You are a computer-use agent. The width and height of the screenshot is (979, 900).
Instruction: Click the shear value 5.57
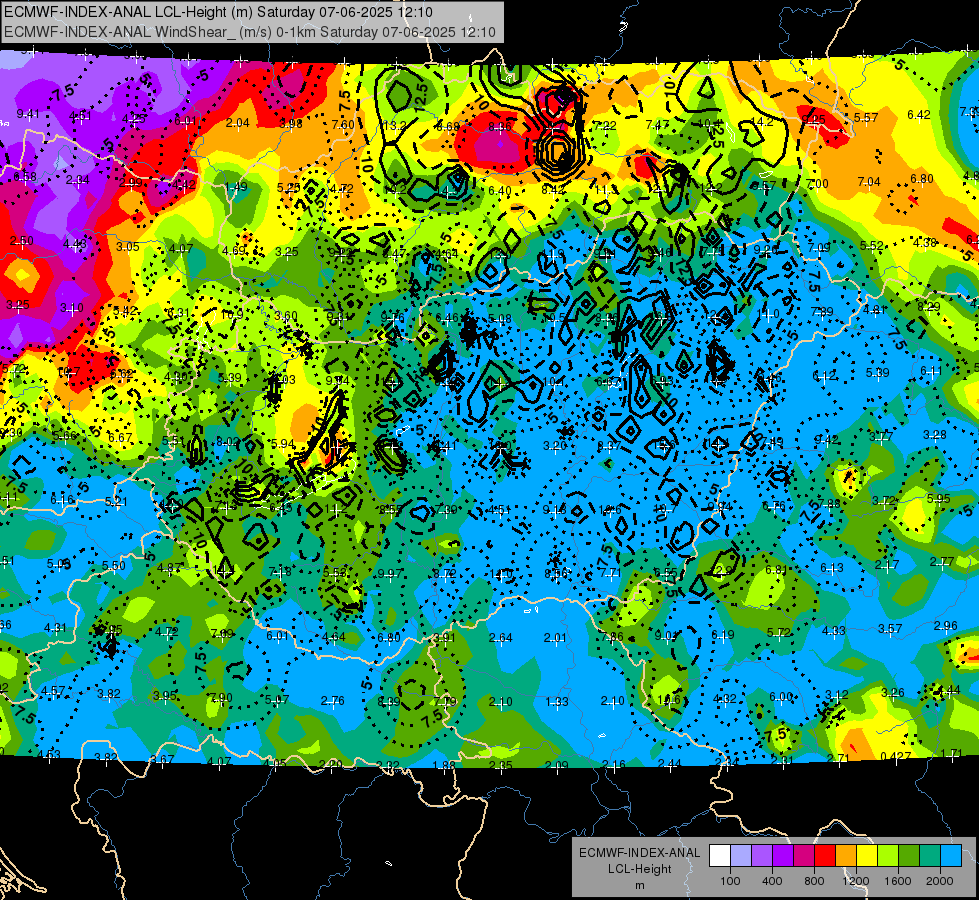(866, 117)
